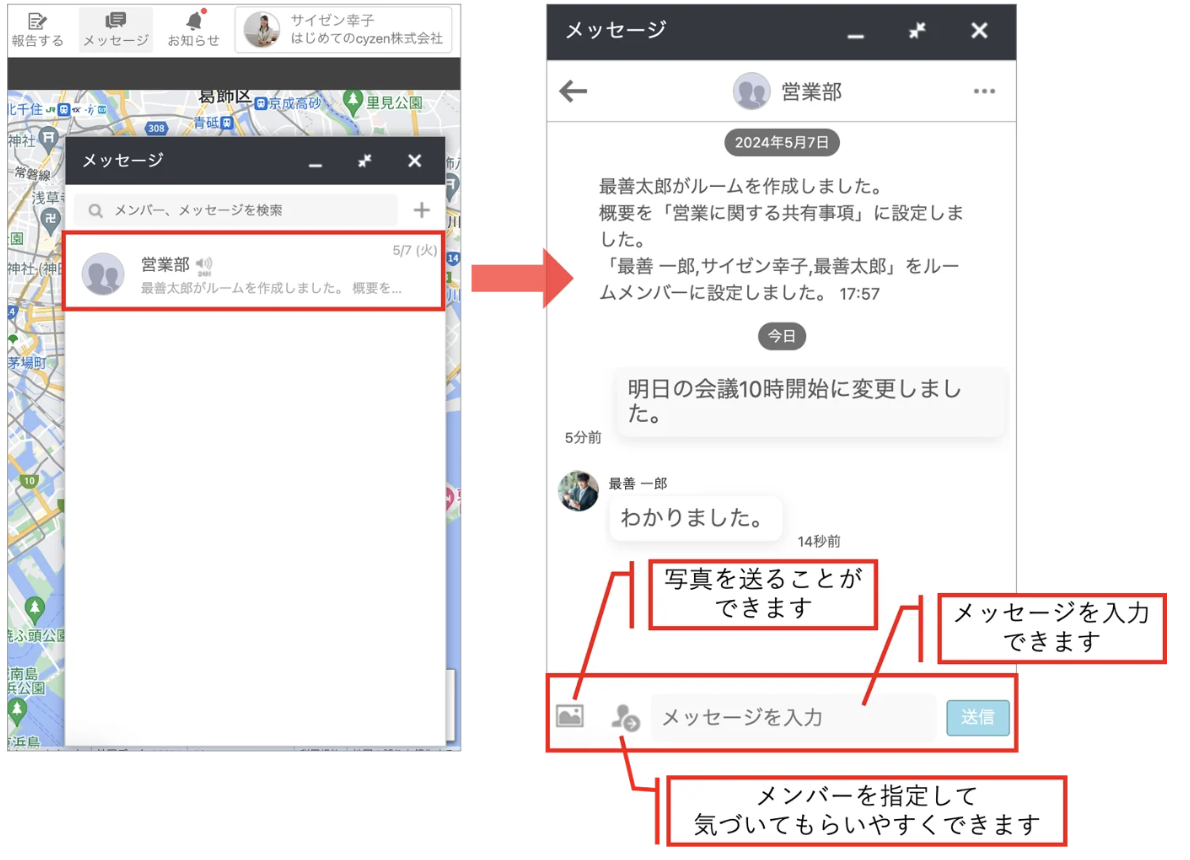The height and width of the screenshot is (860, 1190).
Task: Click the plus icon to create a new room
Action: pyautogui.click(x=421, y=210)
